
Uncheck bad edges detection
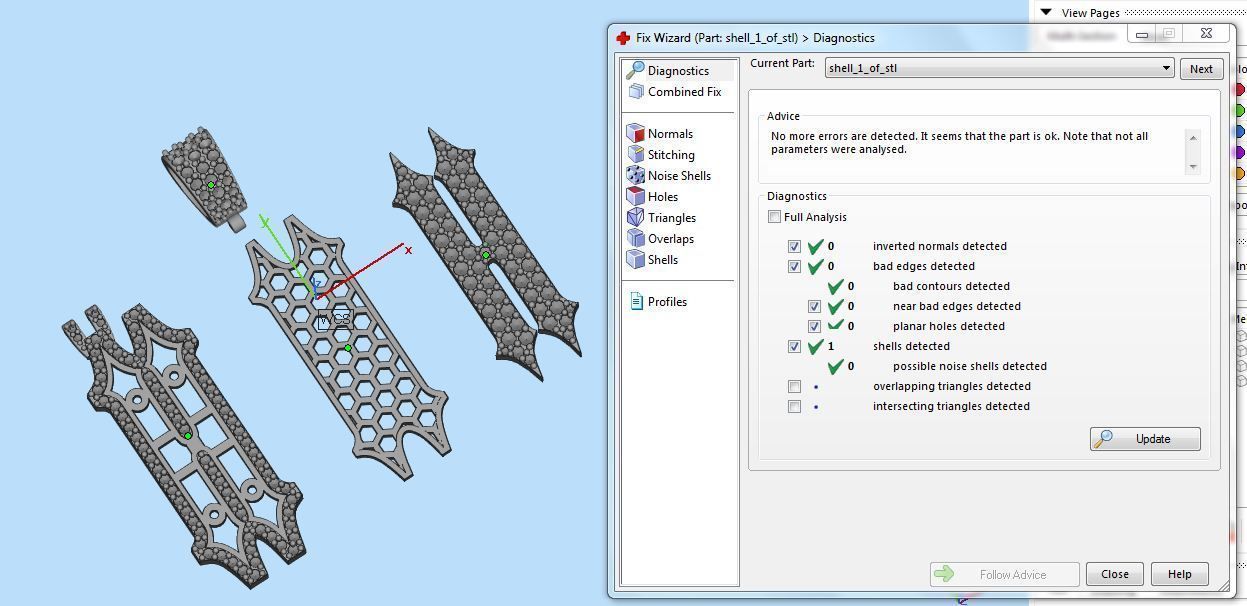click(x=794, y=266)
